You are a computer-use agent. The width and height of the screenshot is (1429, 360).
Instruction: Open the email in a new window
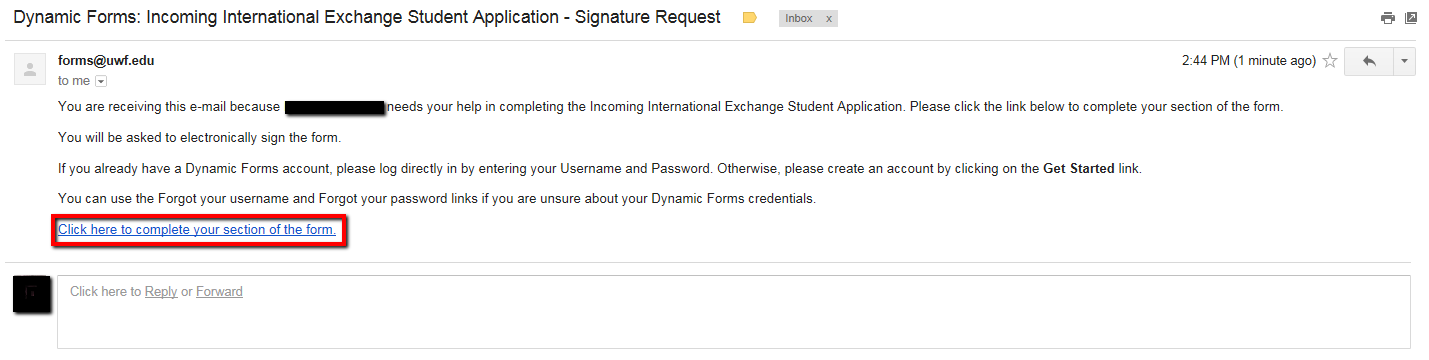(1411, 18)
